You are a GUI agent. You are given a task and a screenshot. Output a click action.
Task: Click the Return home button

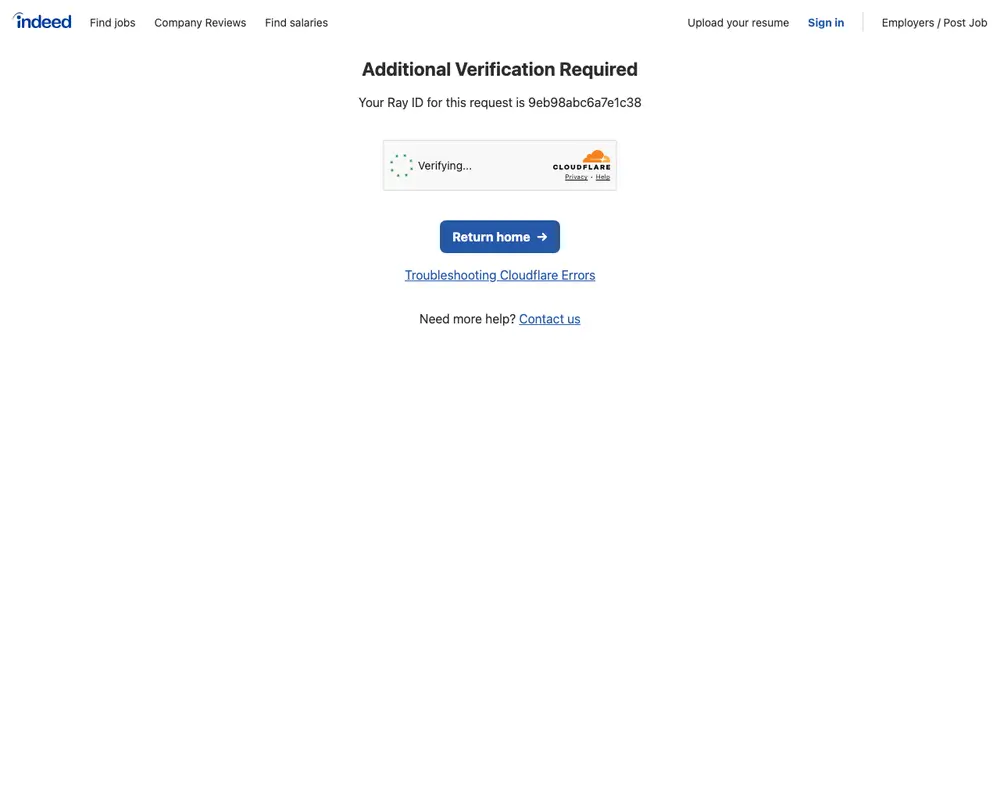pyautogui.click(x=500, y=237)
